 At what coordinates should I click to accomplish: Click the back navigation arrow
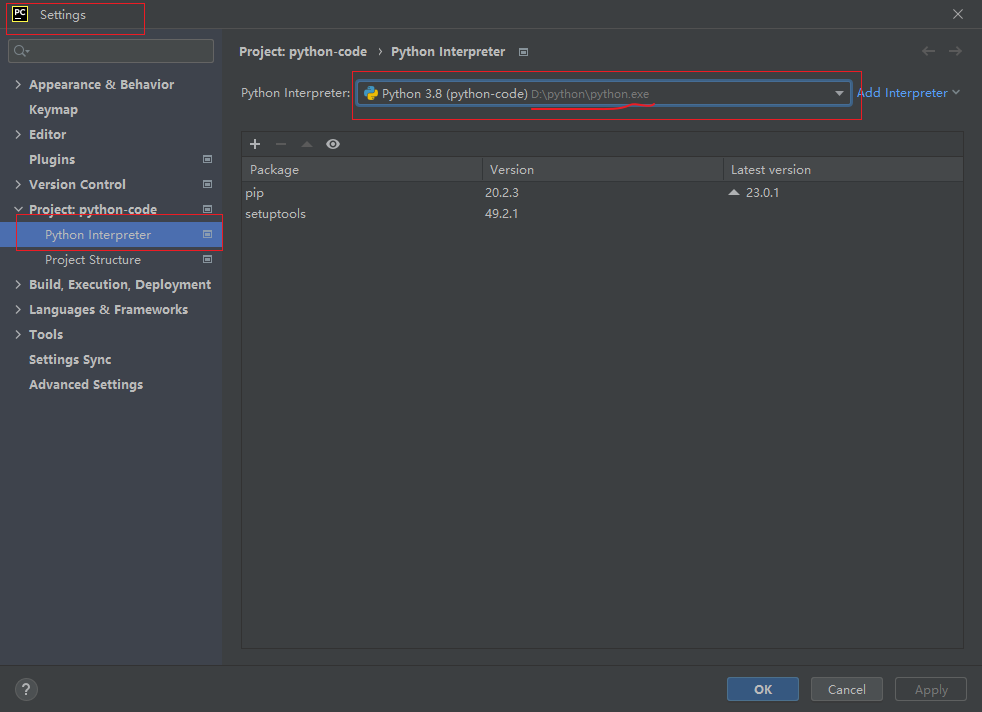928,51
